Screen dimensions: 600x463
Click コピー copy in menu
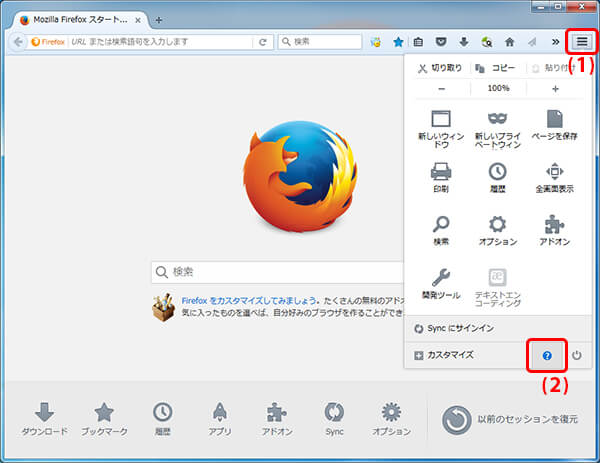(x=496, y=68)
